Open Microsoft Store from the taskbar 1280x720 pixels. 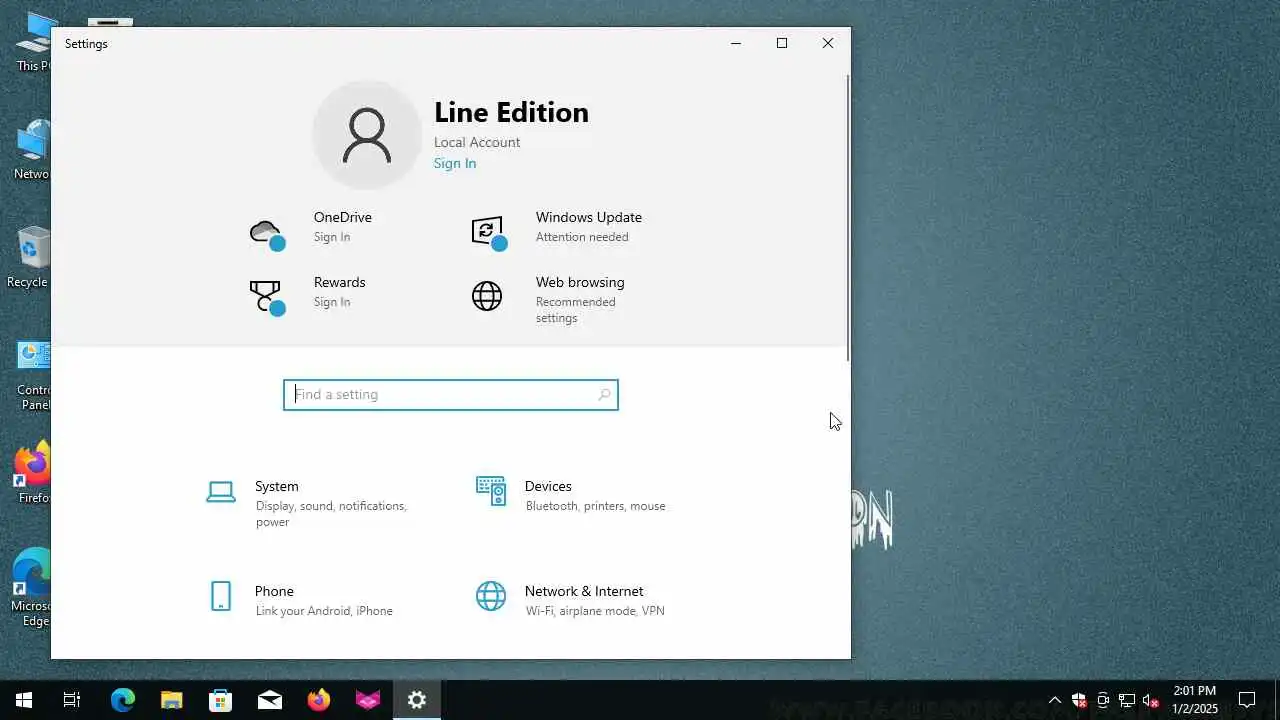point(220,700)
